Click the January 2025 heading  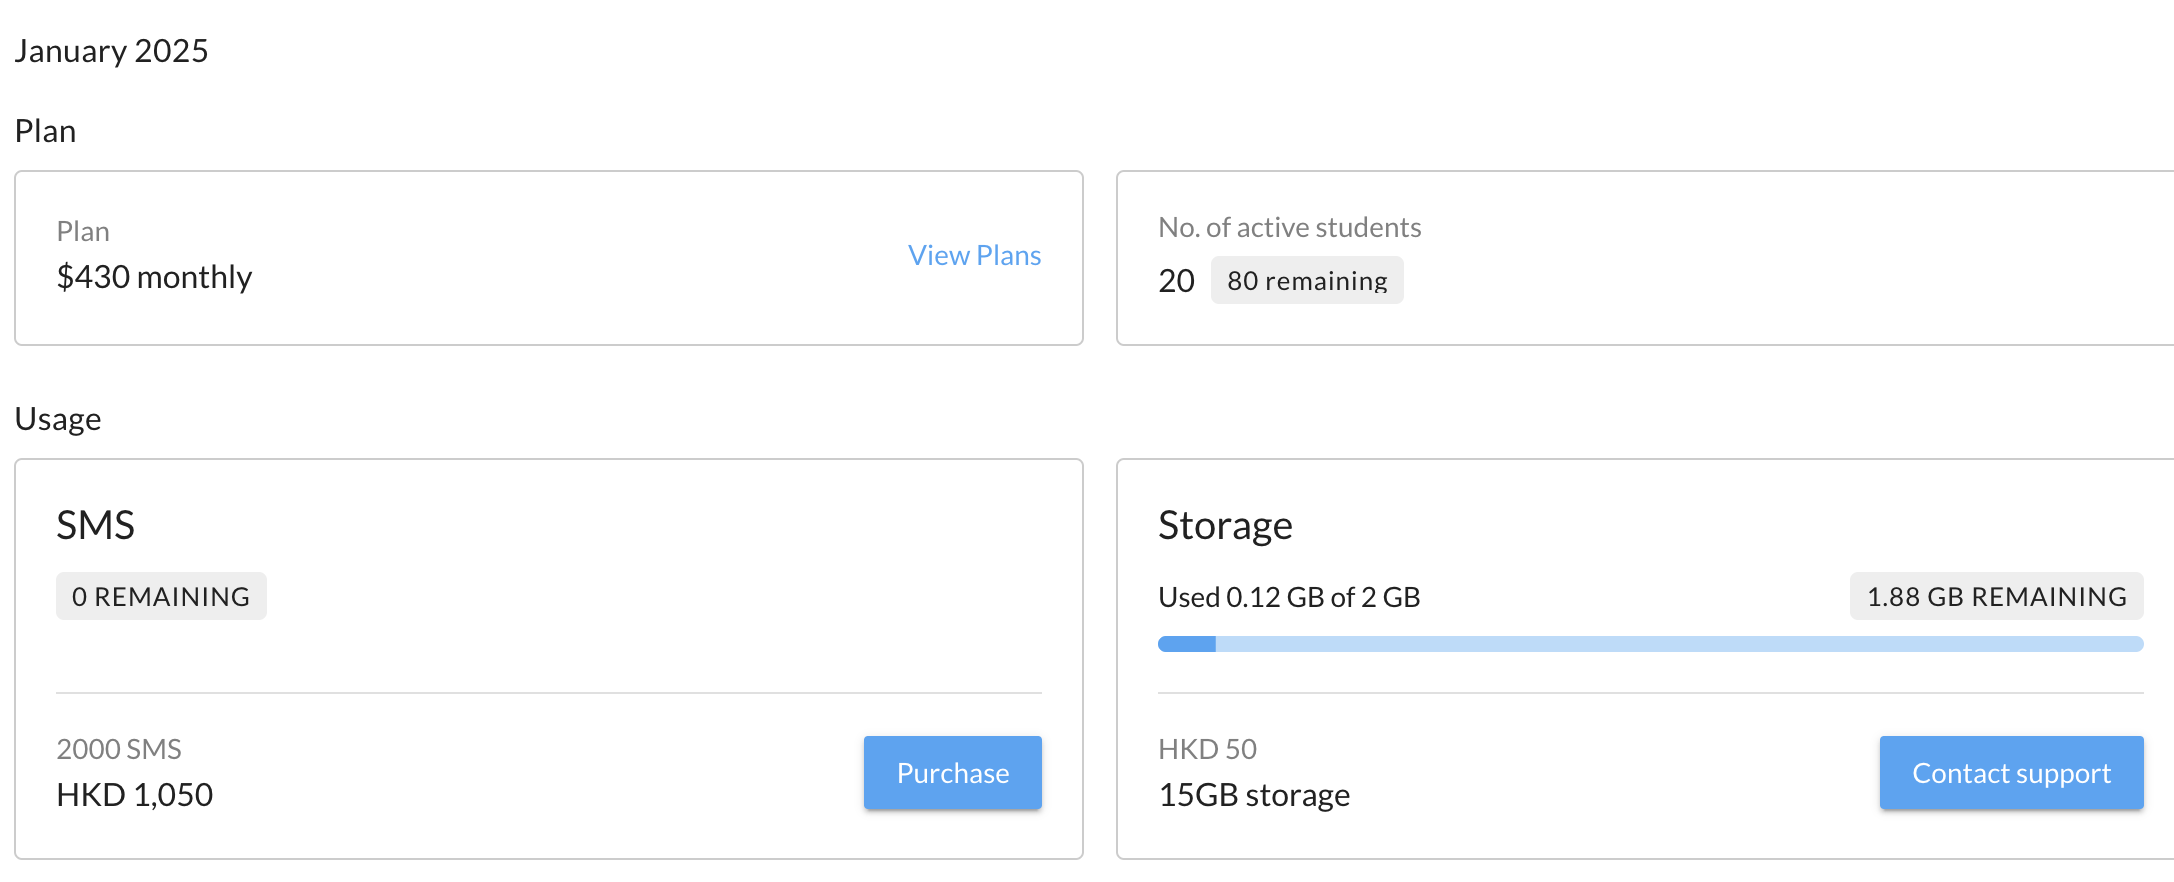click(111, 51)
